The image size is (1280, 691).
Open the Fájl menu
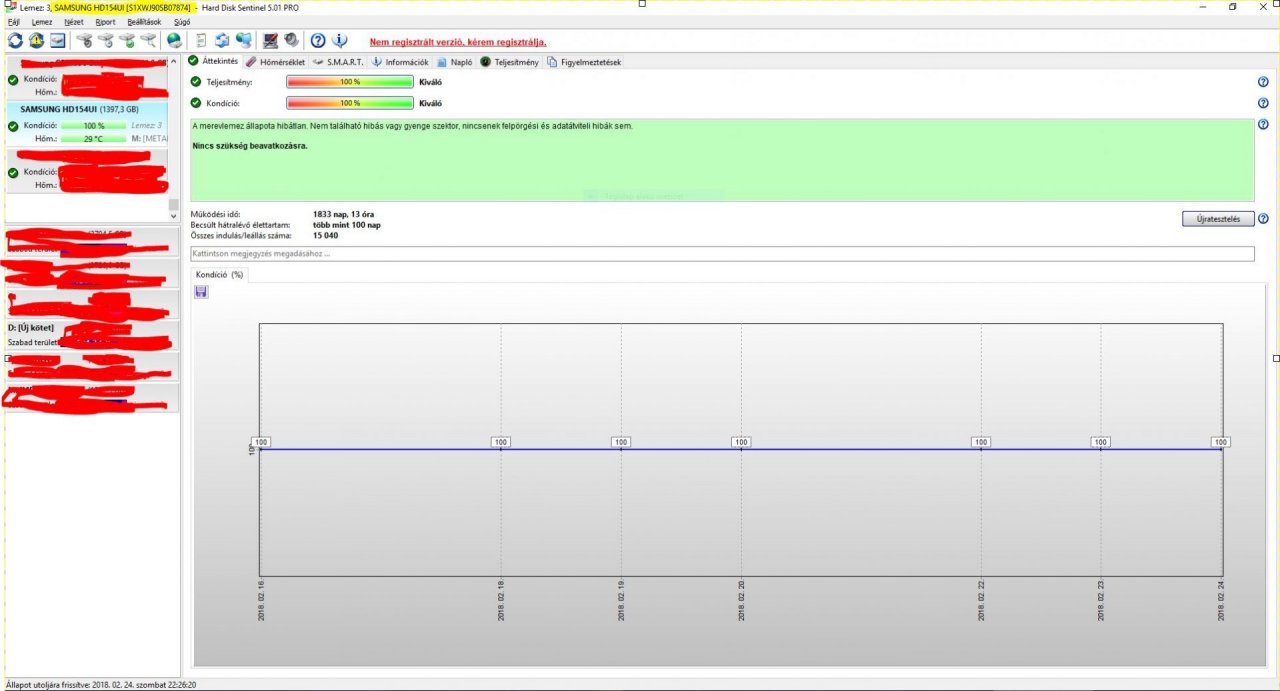pos(14,21)
